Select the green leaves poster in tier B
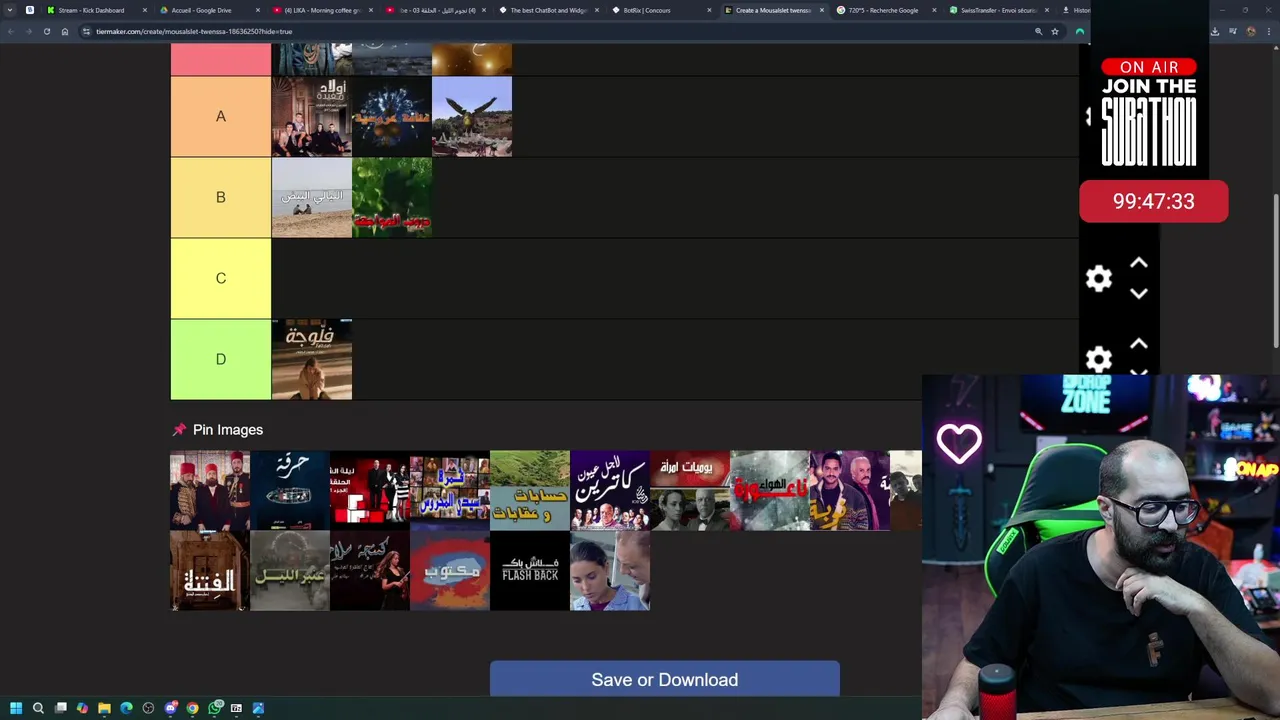1280x720 pixels. pyautogui.click(x=392, y=198)
